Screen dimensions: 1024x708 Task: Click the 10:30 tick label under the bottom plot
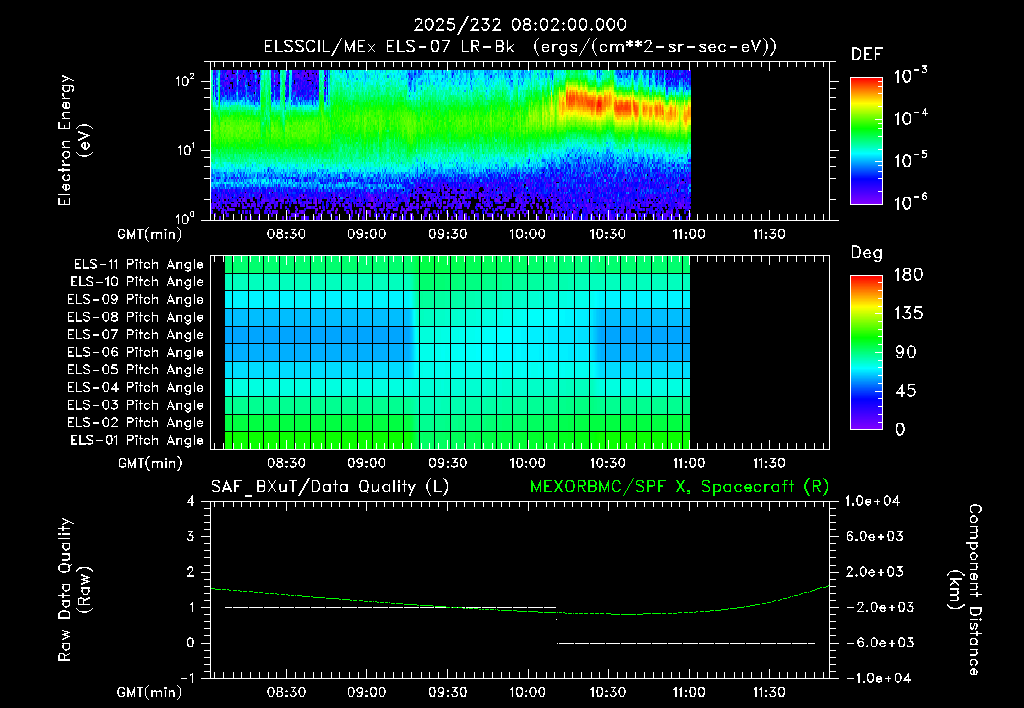[608, 692]
